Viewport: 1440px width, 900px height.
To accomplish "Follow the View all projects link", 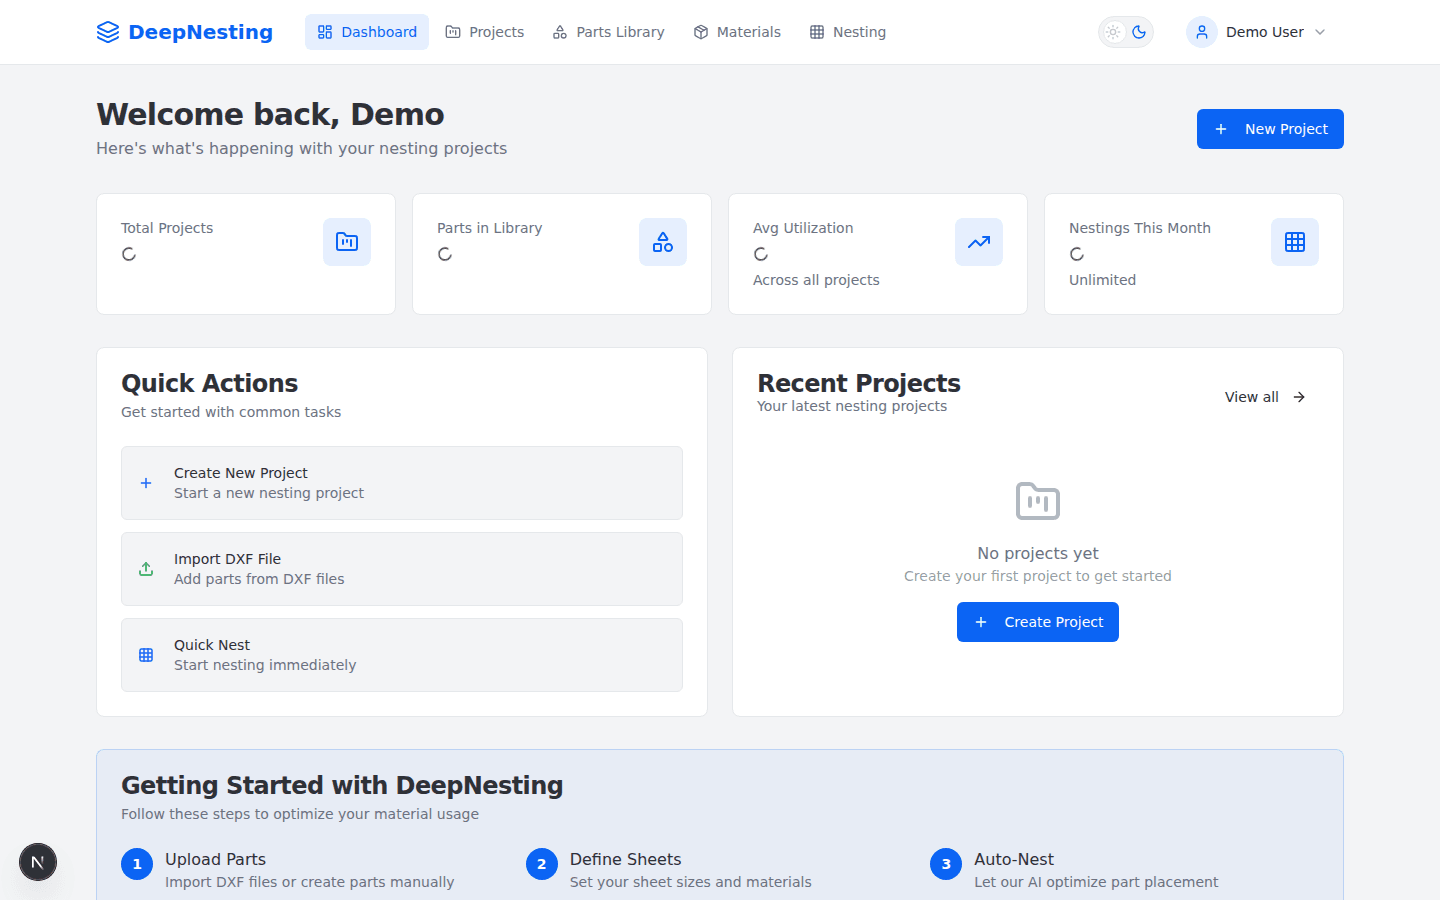I will coord(1265,397).
